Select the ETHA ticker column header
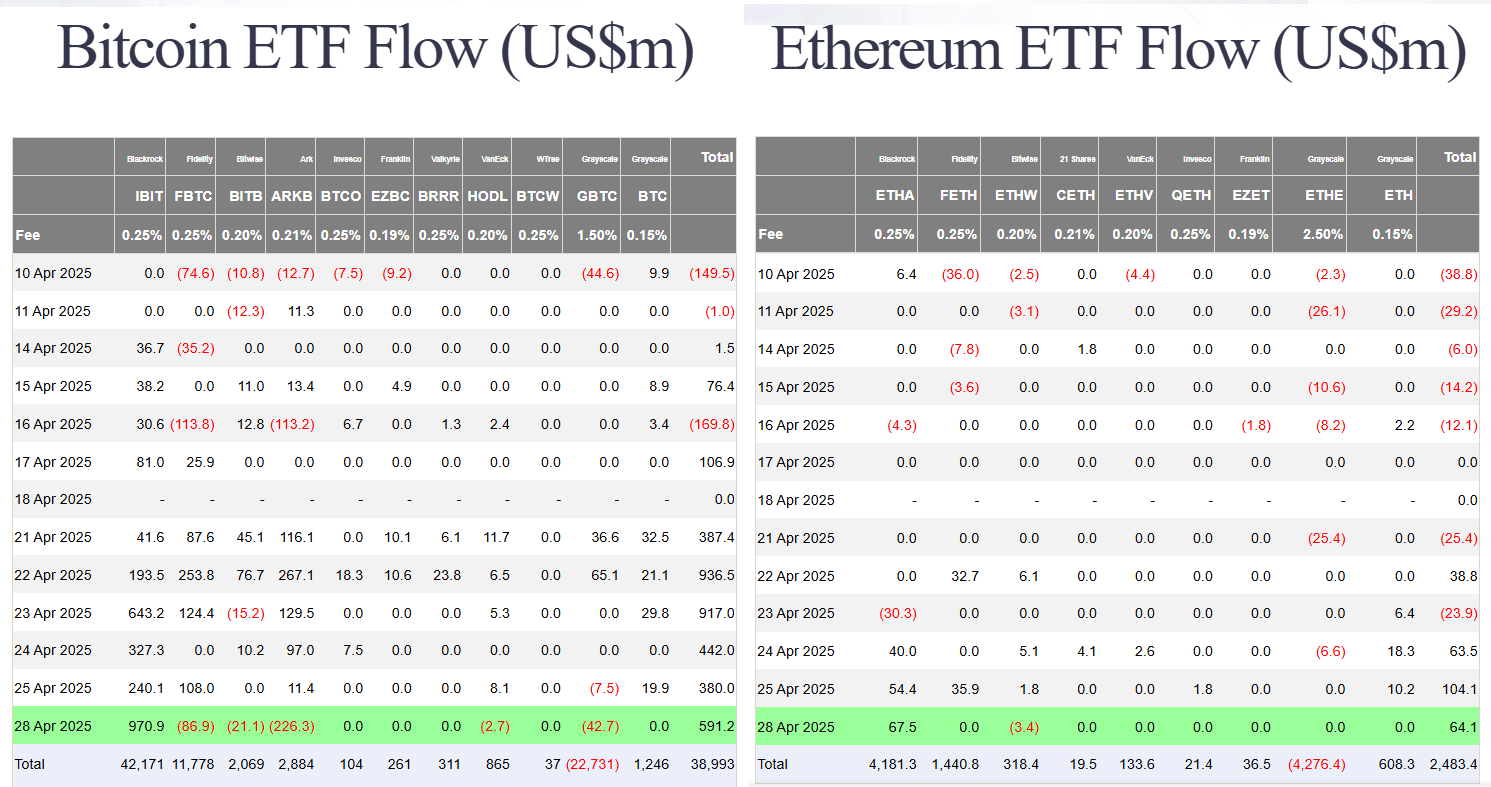The height and width of the screenshot is (787, 1491). tap(894, 195)
